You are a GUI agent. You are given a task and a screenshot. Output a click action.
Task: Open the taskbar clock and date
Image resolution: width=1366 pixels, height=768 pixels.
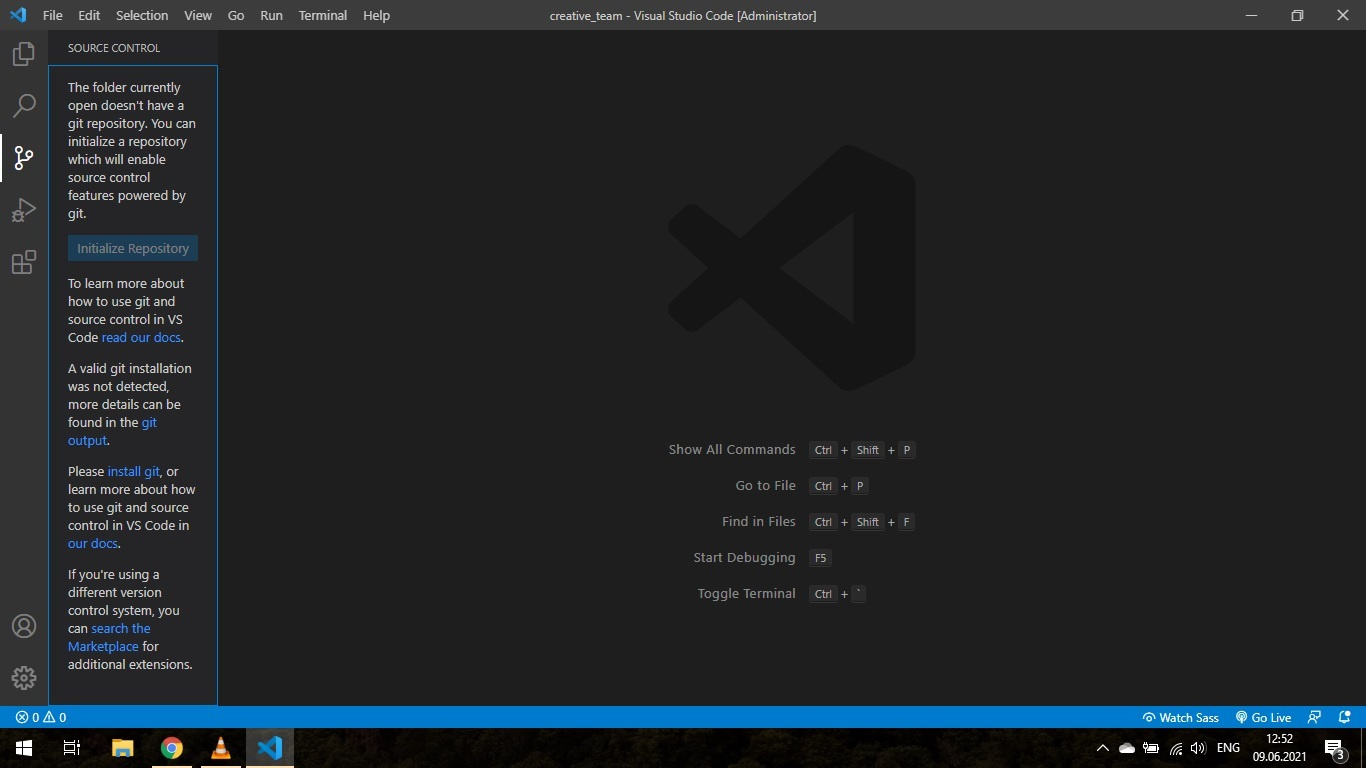pyautogui.click(x=1279, y=748)
